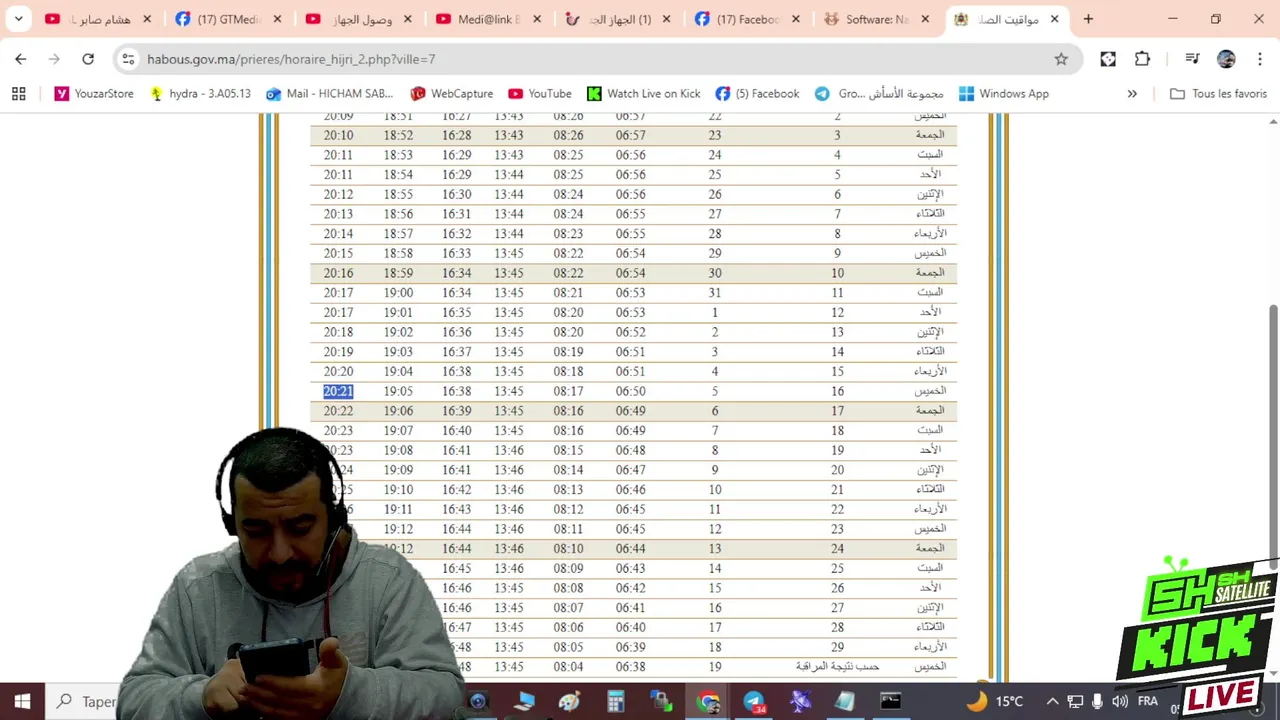Open the Watch Live on Kick bookmark
Viewport: 1280px width, 720px height.
pos(644,93)
